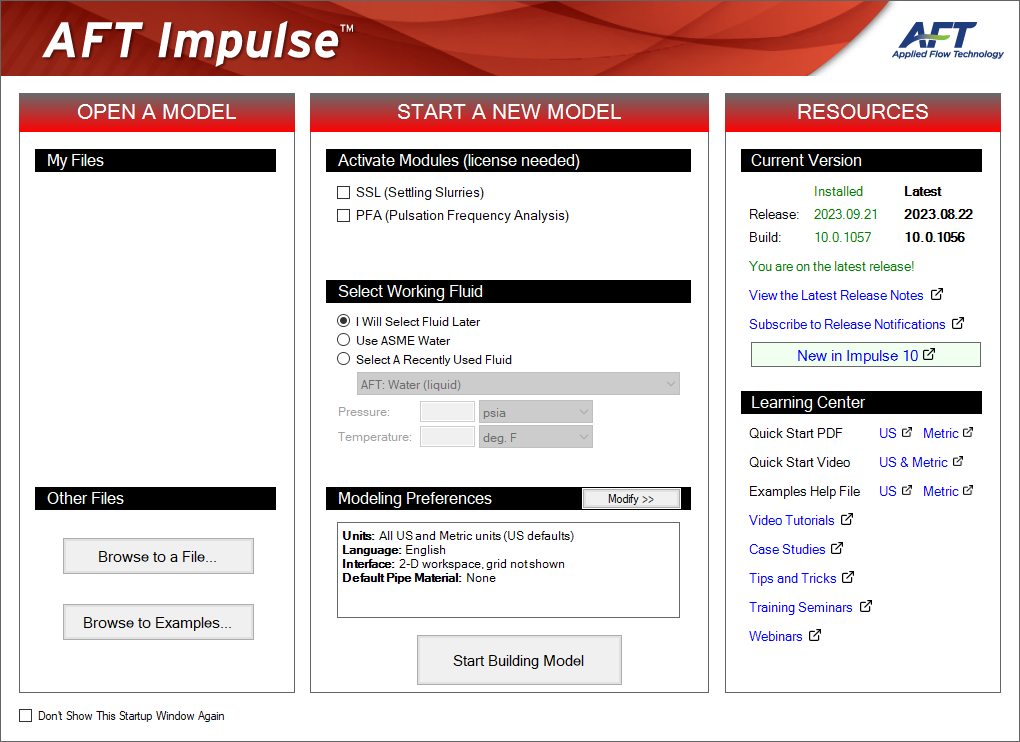Open the psia pressure units dropdown
This screenshot has width=1020, height=742.
(x=535, y=412)
